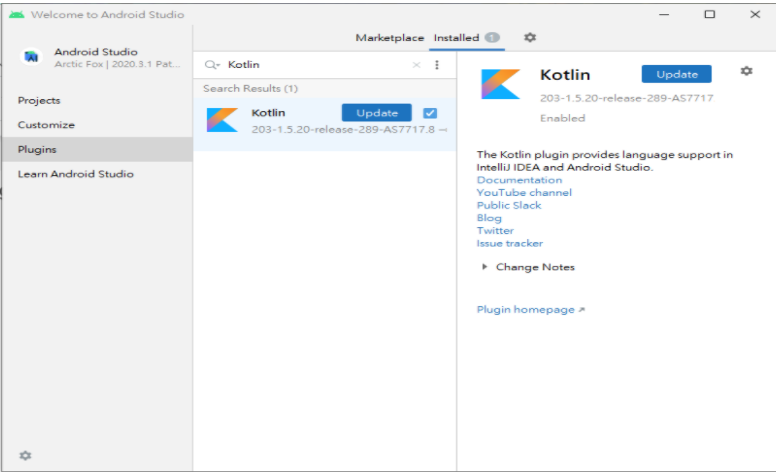Open the Twitter link
The width and height of the screenshot is (782, 472).
tap(495, 231)
